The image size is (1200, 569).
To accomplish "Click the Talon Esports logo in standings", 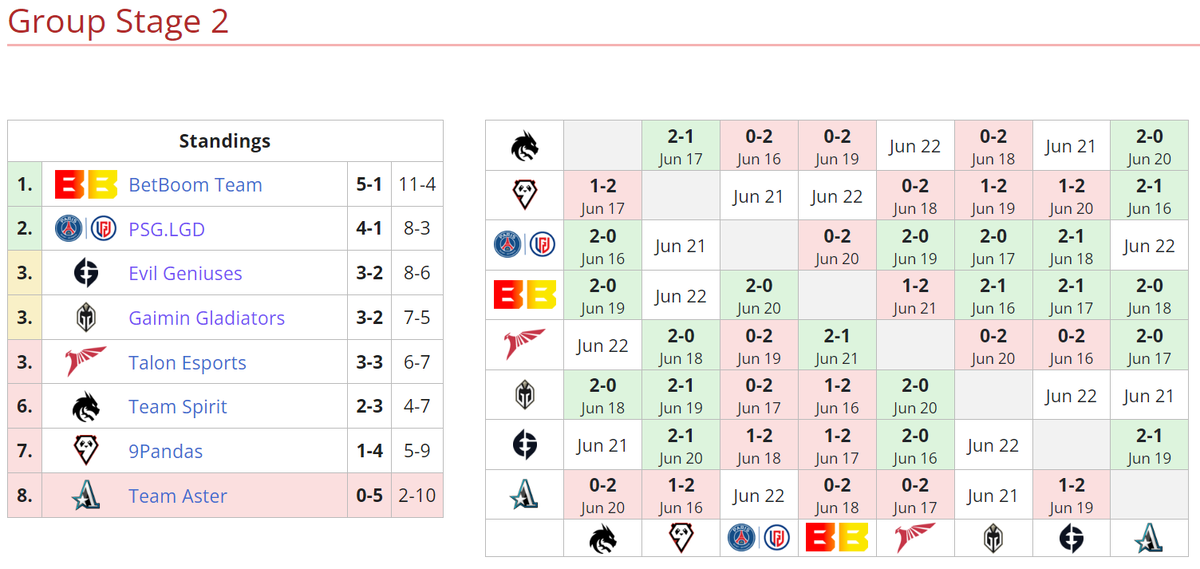I will click(86, 362).
